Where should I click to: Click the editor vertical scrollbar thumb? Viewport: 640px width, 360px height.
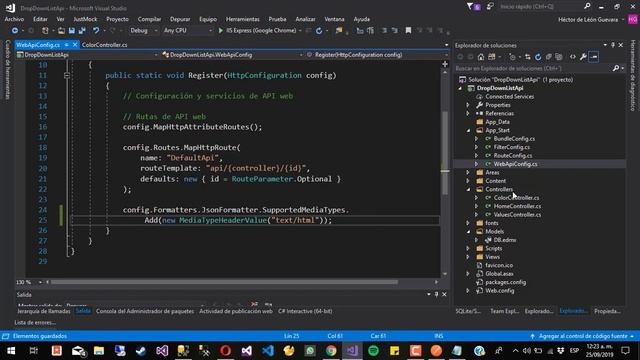(445, 153)
